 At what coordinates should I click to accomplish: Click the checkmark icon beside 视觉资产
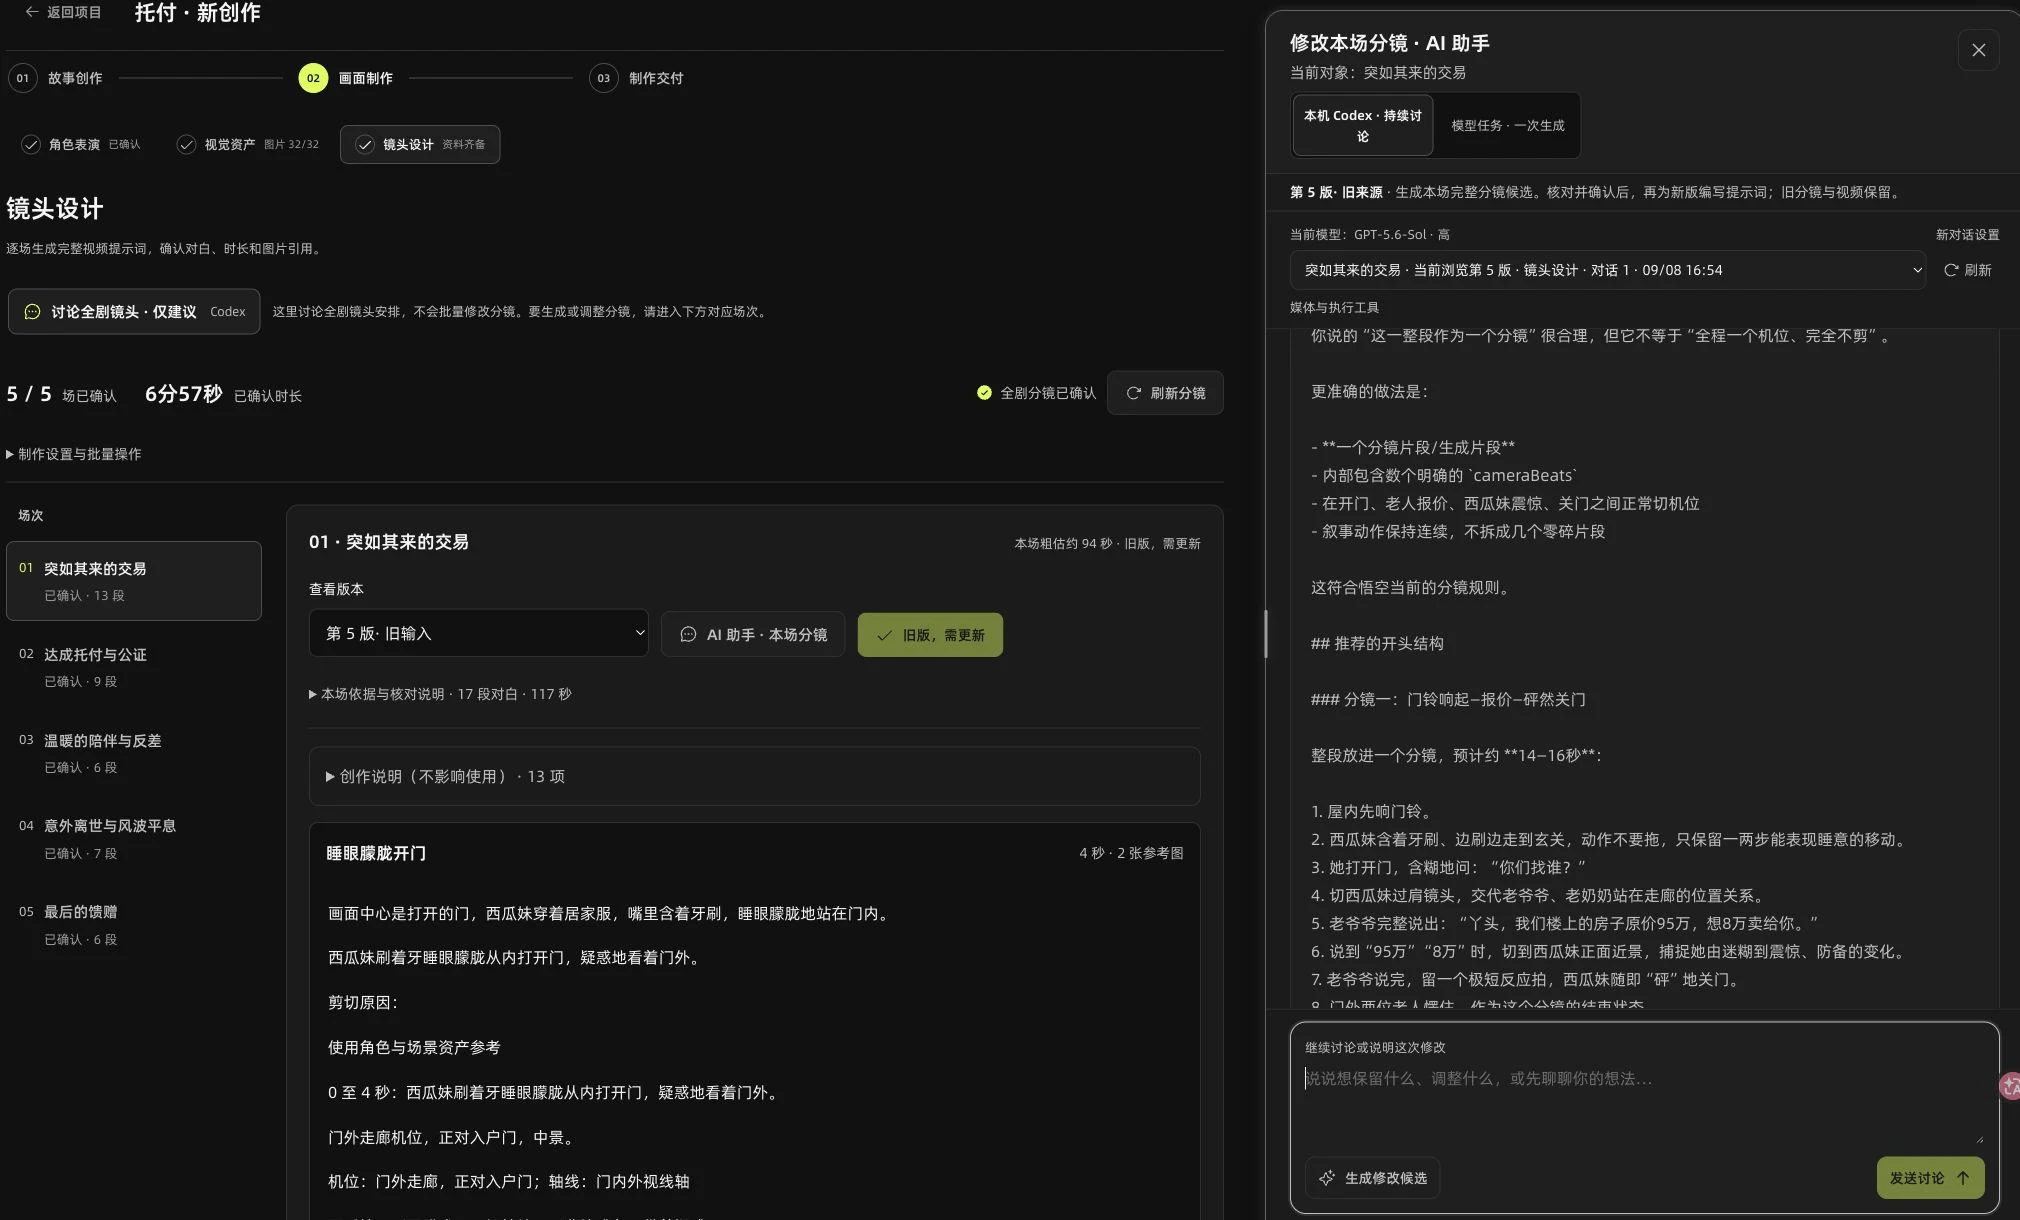pyautogui.click(x=186, y=145)
